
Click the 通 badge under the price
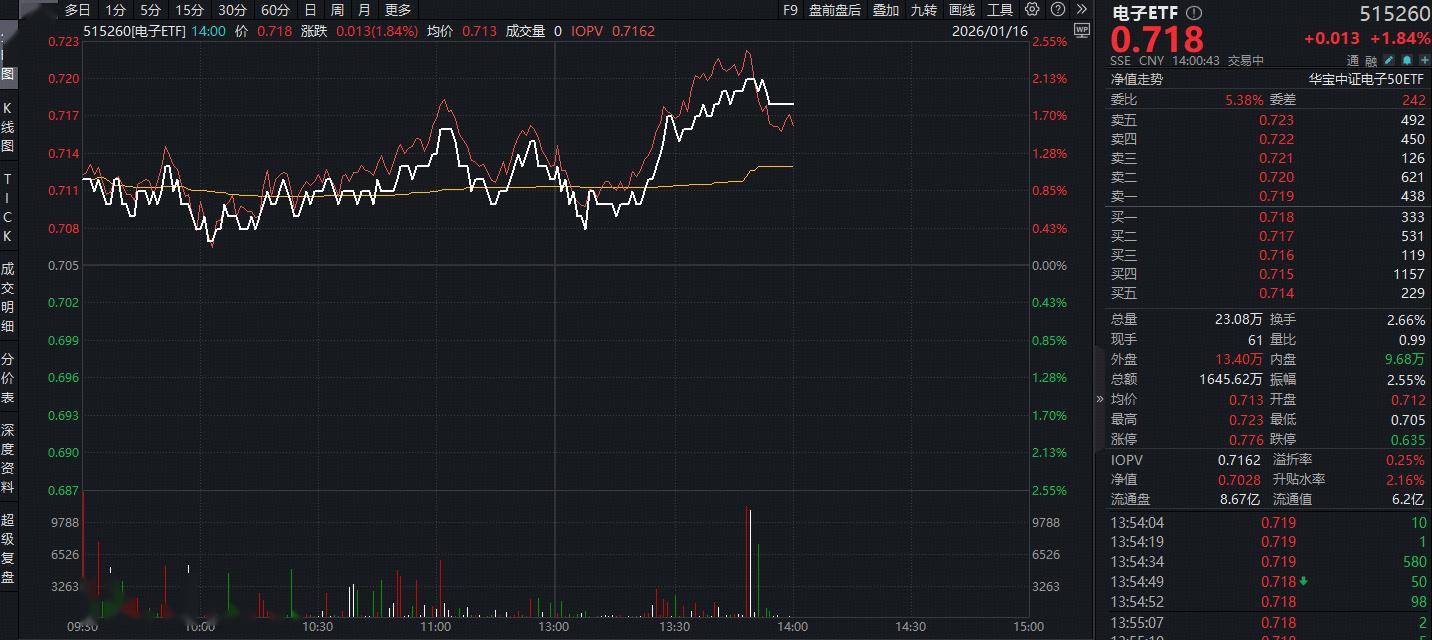pyautogui.click(x=1355, y=60)
